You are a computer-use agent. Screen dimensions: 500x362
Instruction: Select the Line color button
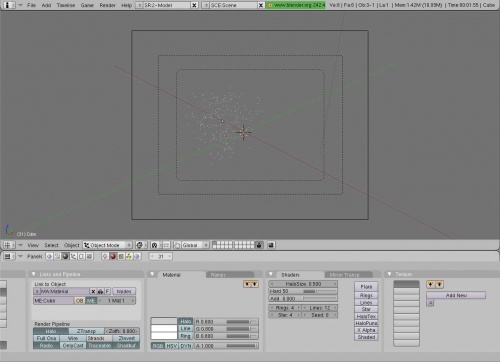[185, 329]
